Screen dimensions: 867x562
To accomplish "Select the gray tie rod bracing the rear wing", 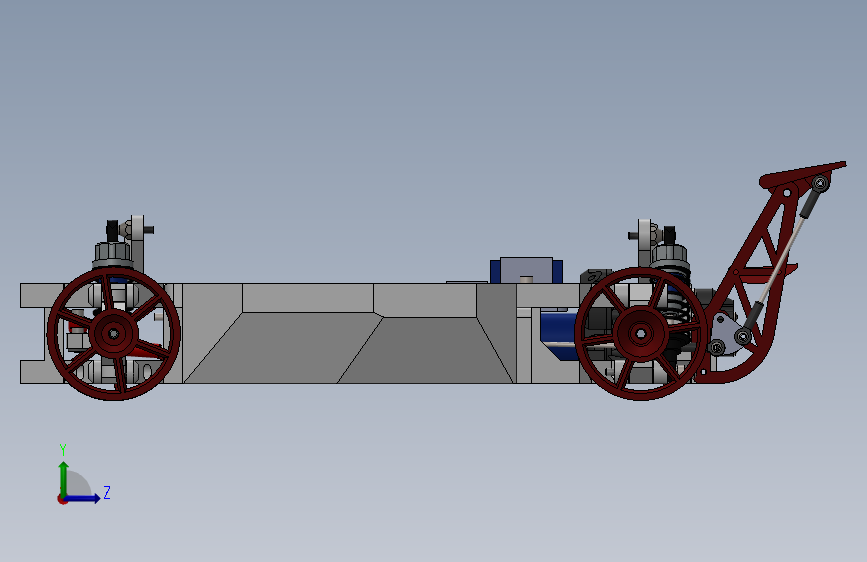I will coord(781,259).
